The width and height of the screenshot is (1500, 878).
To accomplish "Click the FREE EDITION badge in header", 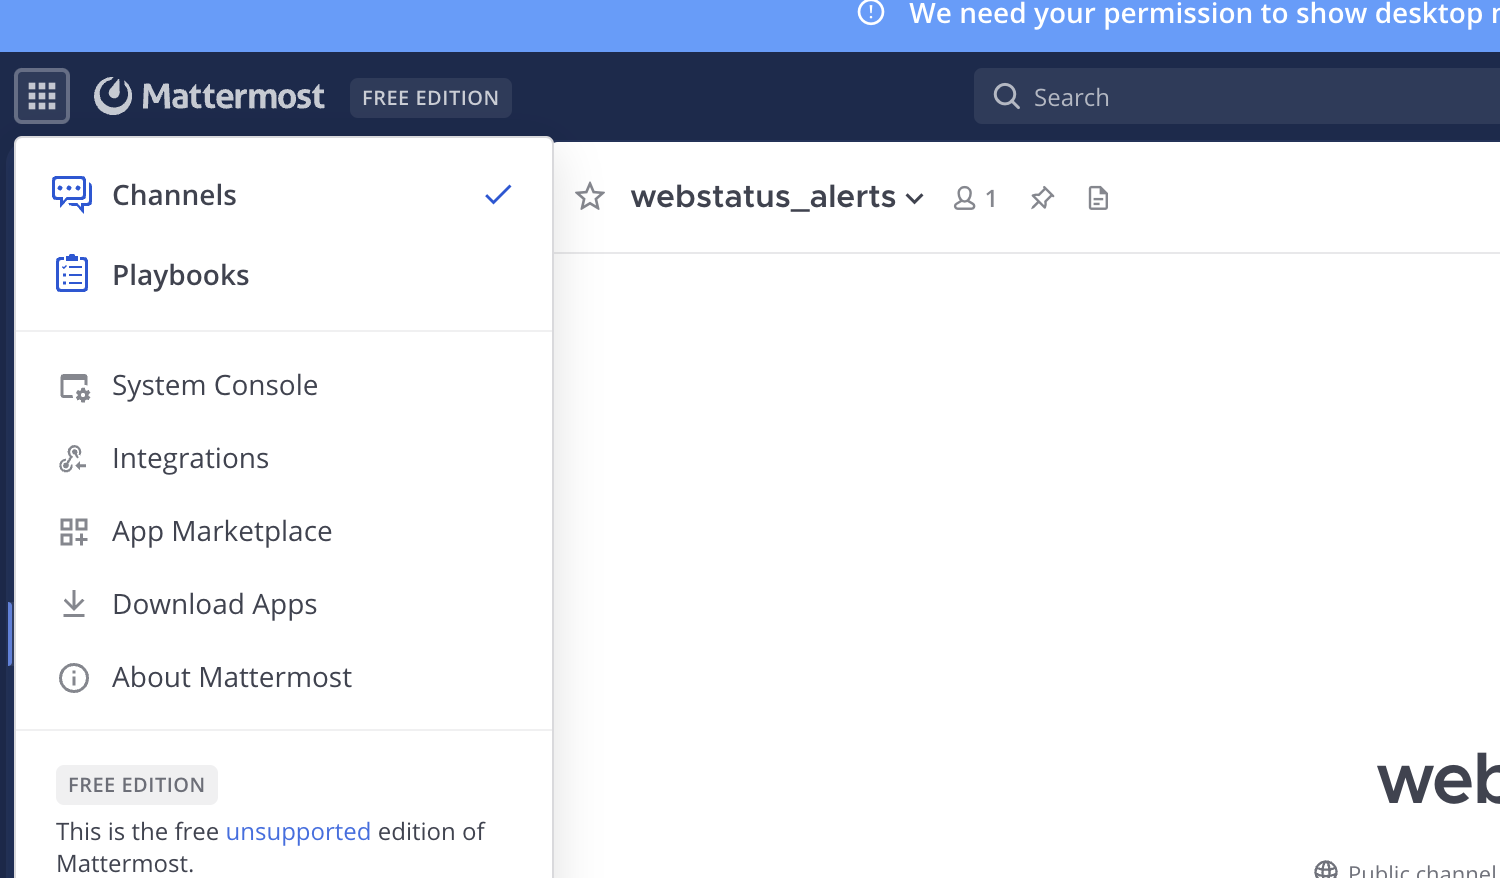I will (x=430, y=98).
